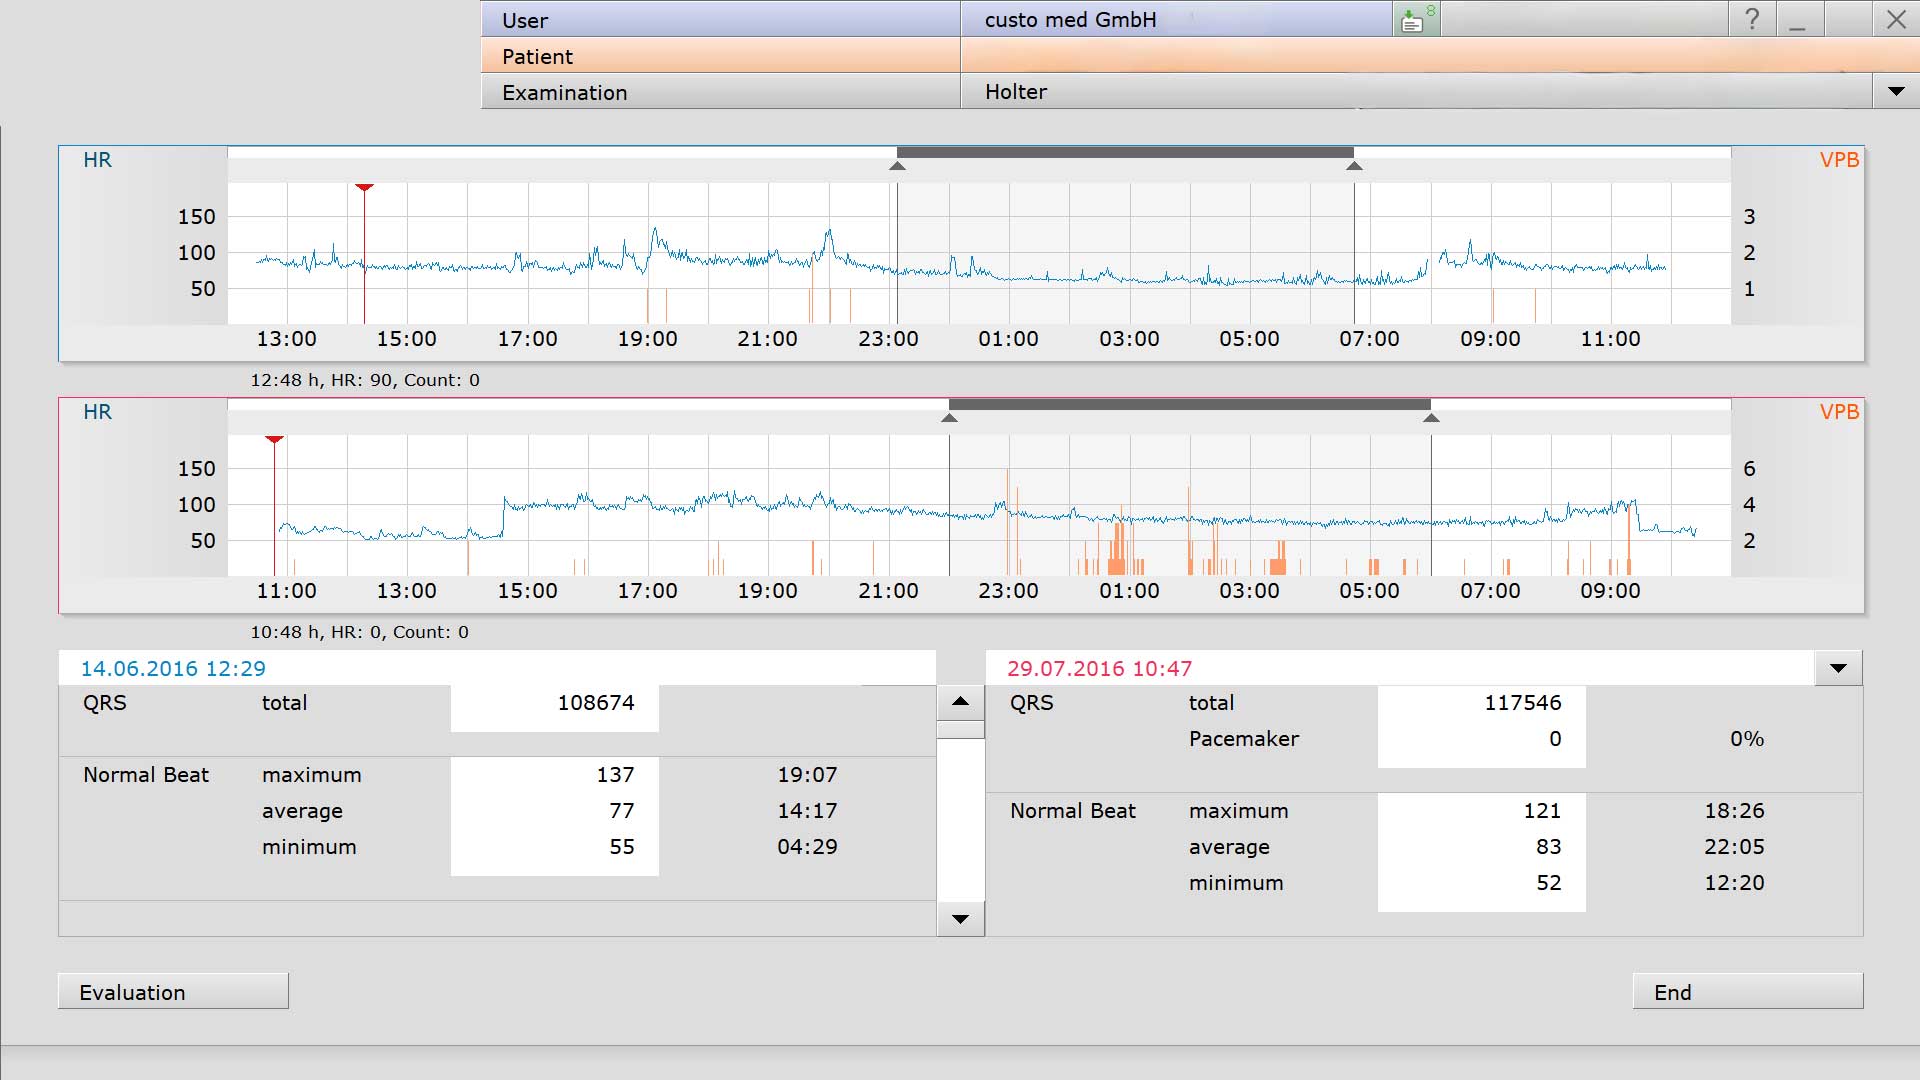Open the Patient menu row

(x=720, y=56)
